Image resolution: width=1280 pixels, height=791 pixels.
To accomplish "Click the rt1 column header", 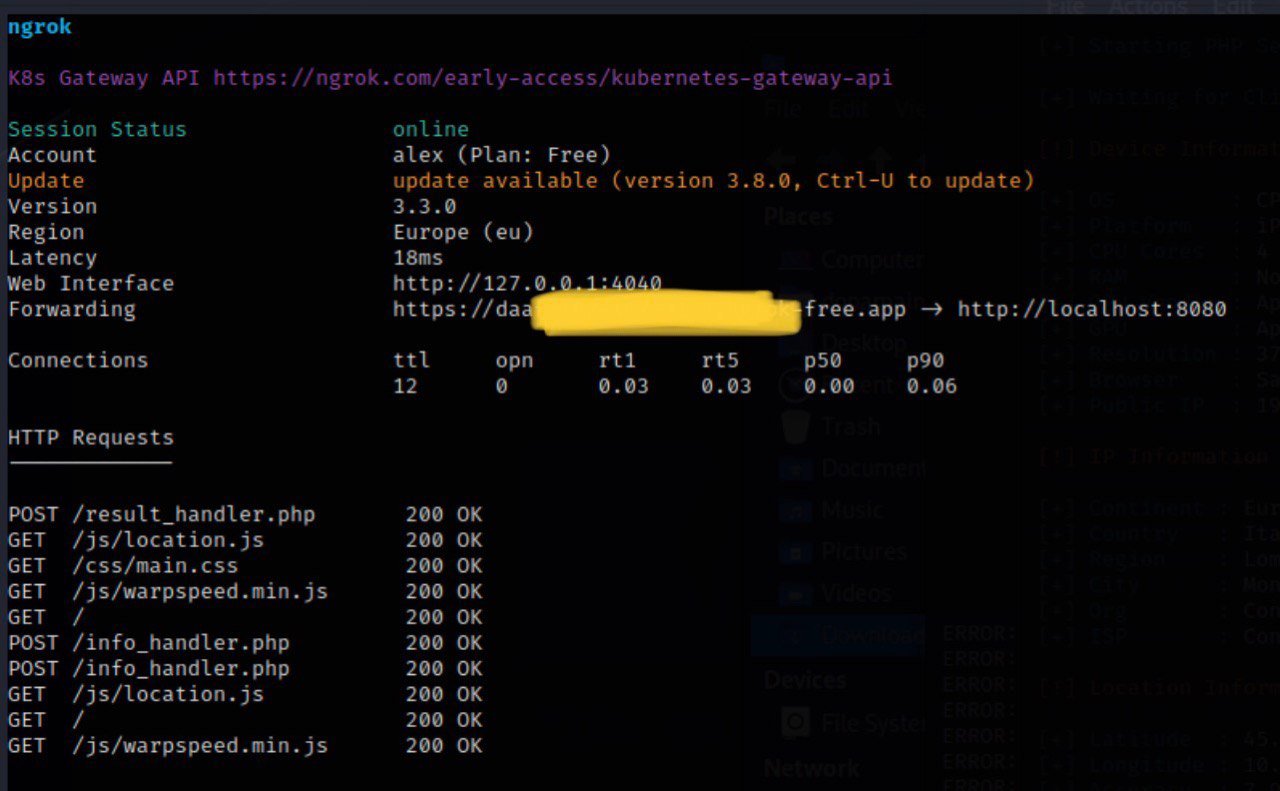I will coord(617,361).
